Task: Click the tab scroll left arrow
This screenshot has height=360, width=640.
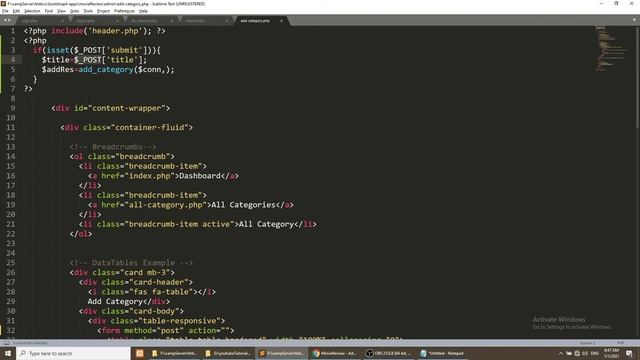Action: point(5,20)
